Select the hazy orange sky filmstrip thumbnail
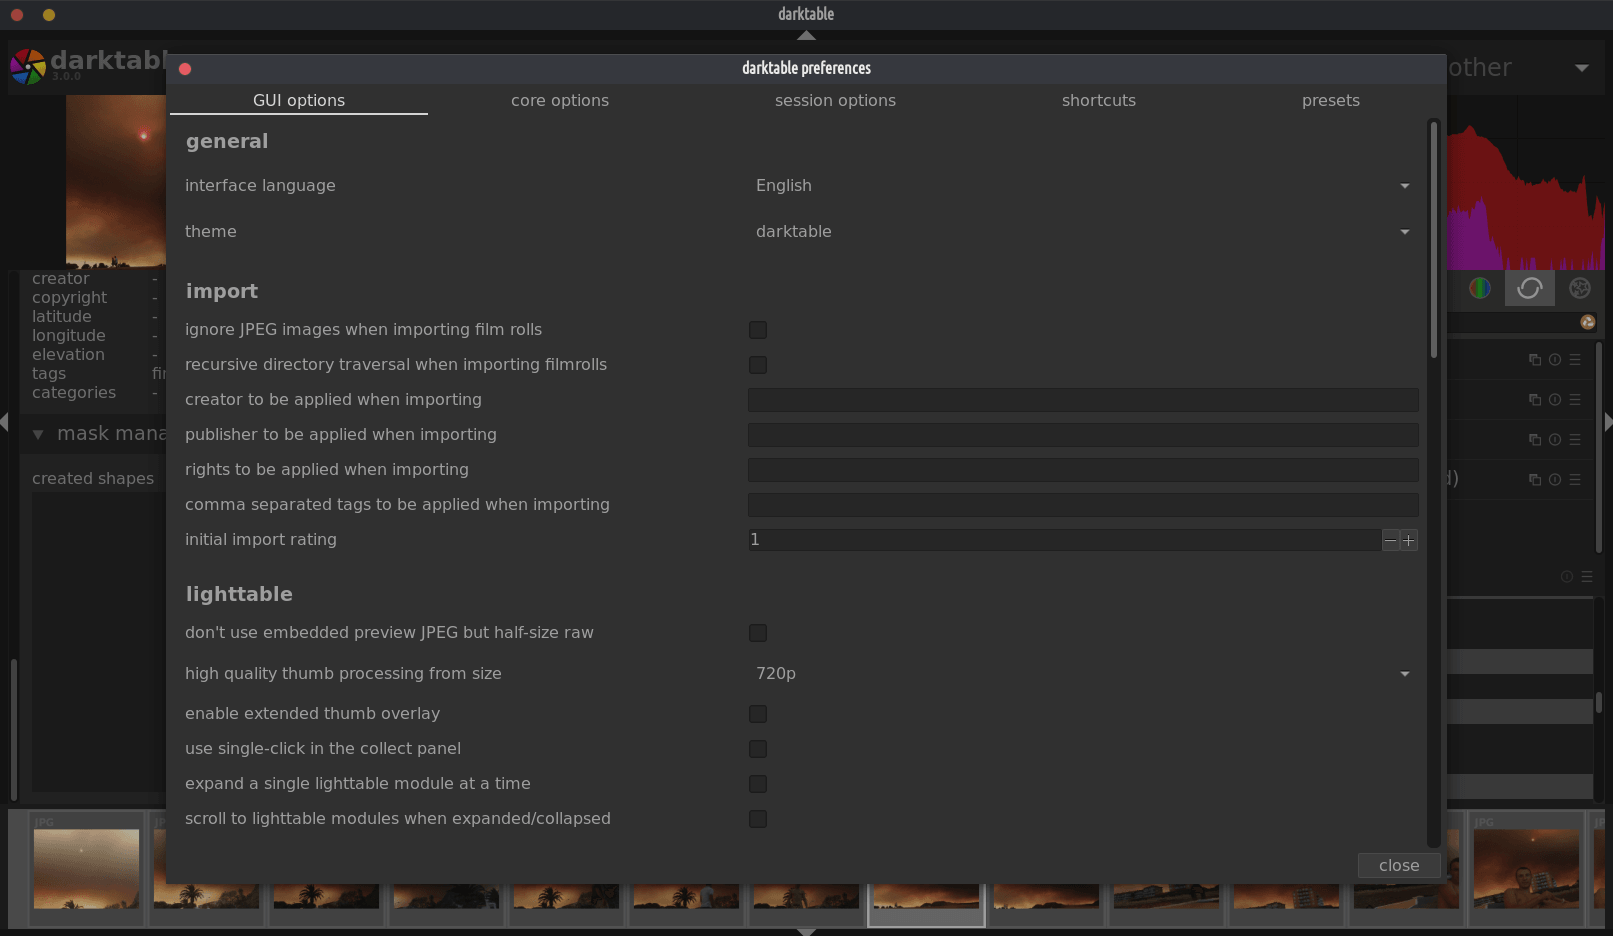This screenshot has height=936, width=1613. (x=86, y=869)
